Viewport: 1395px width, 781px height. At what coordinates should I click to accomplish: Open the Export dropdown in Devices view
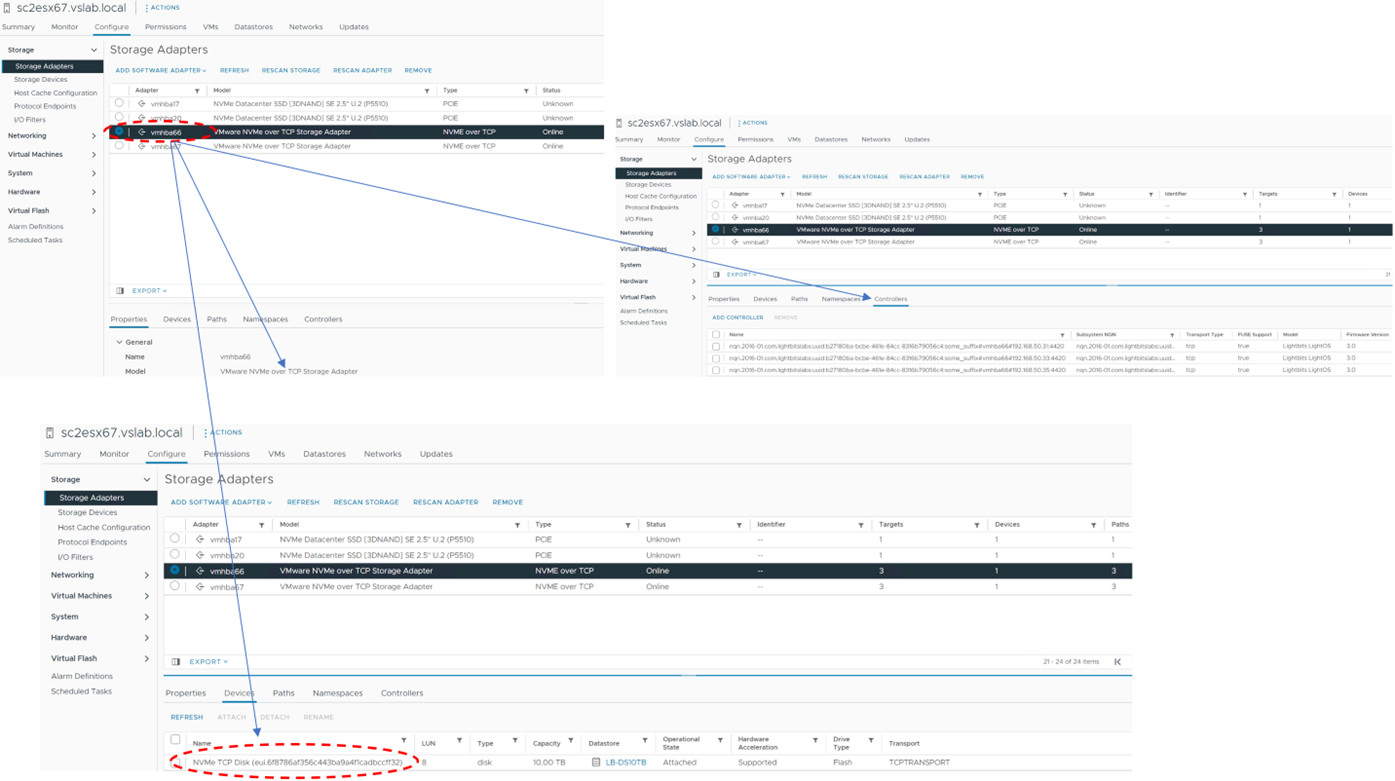coord(208,662)
